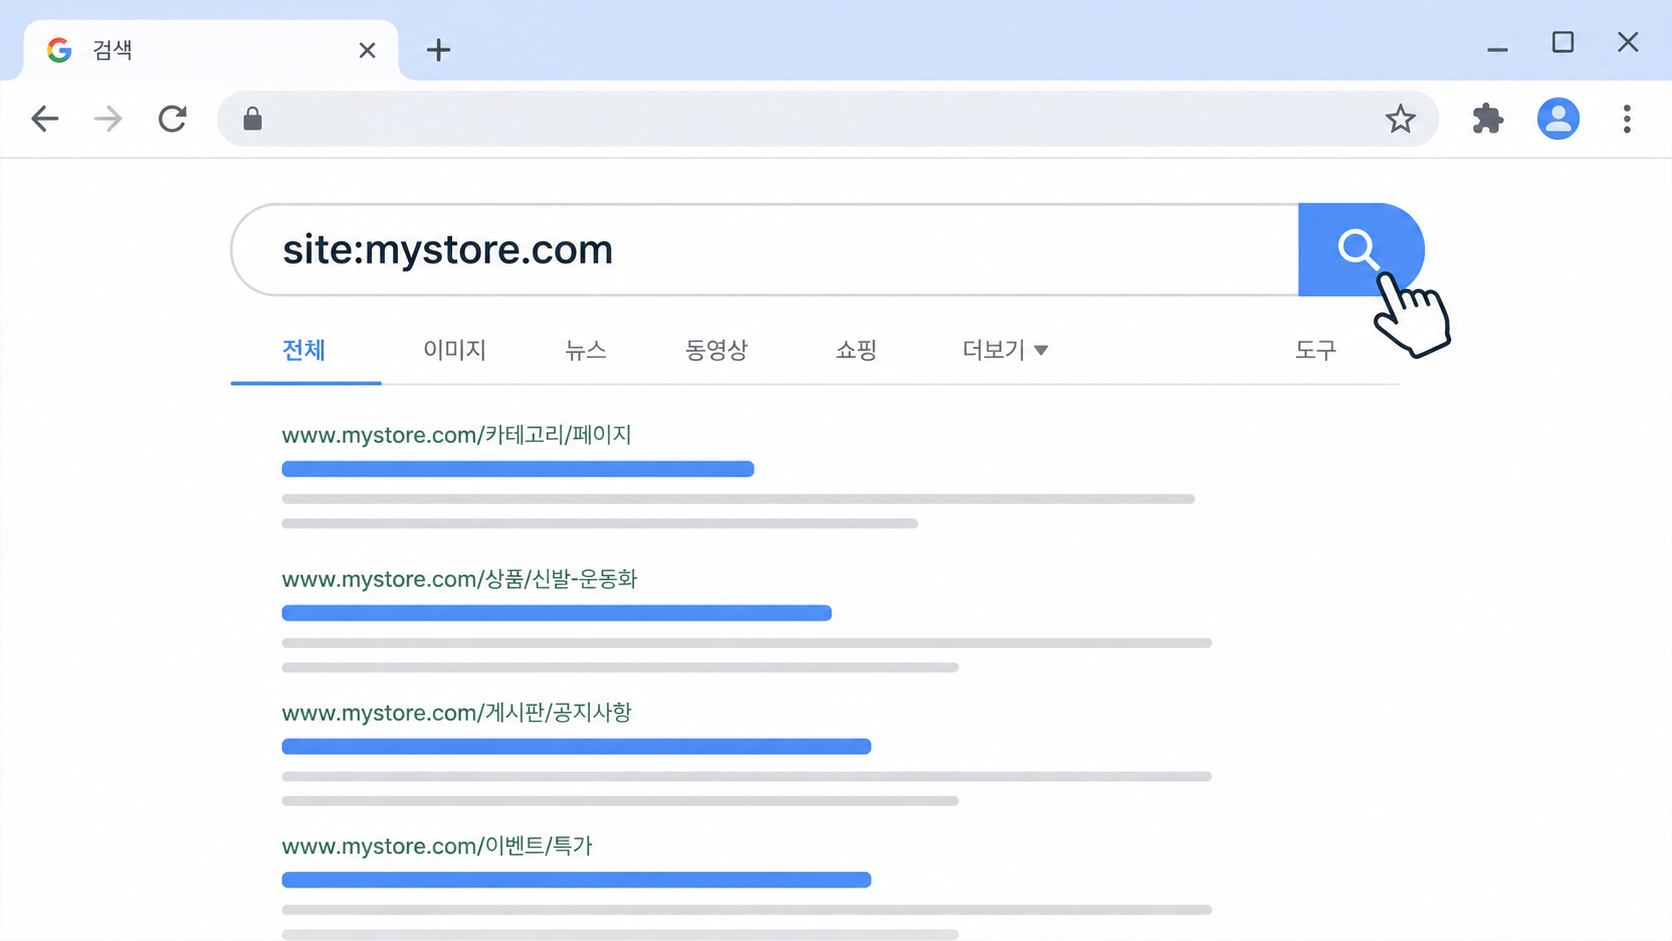Close the 검색 tab
The width and height of the screenshot is (1672, 941).
pos(367,50)
